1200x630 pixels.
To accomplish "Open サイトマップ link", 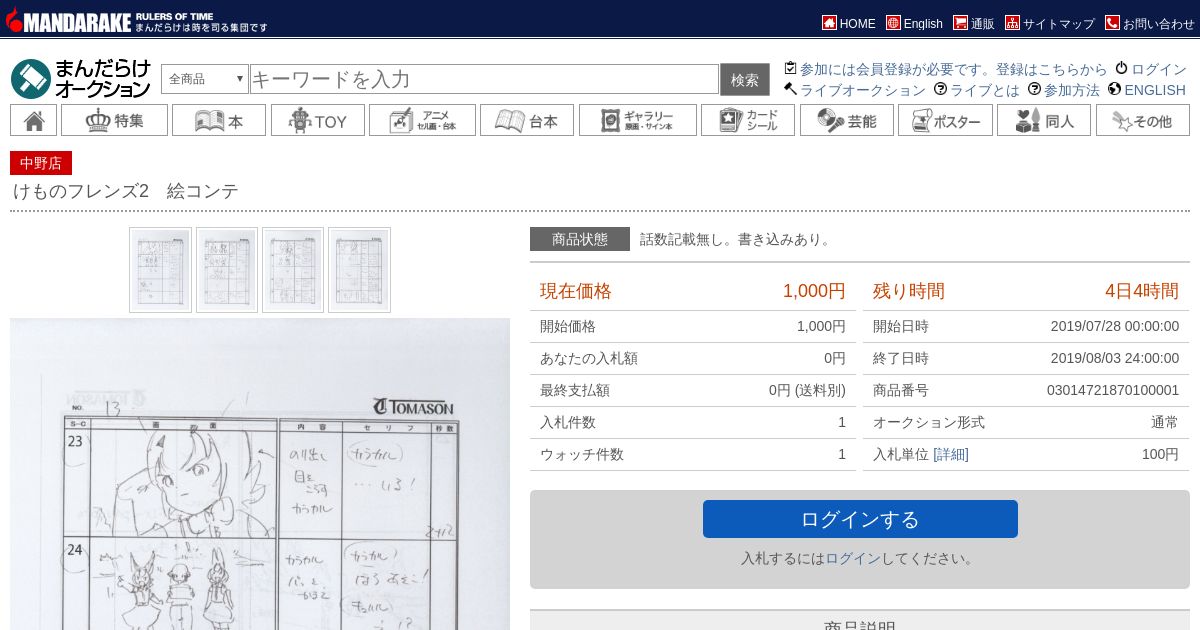I will click(x=1050, y=23).
